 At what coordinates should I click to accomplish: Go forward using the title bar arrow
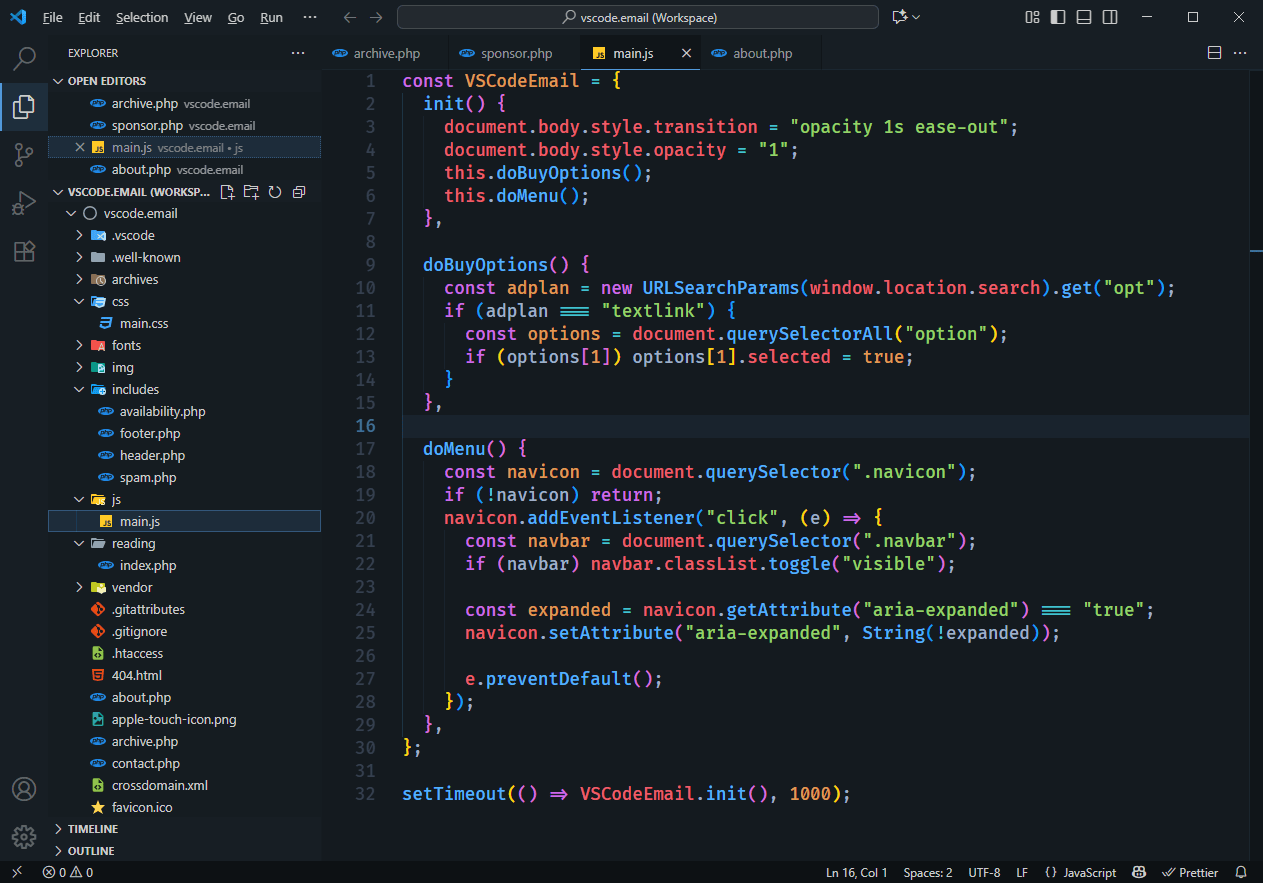[x=376, y=17]
